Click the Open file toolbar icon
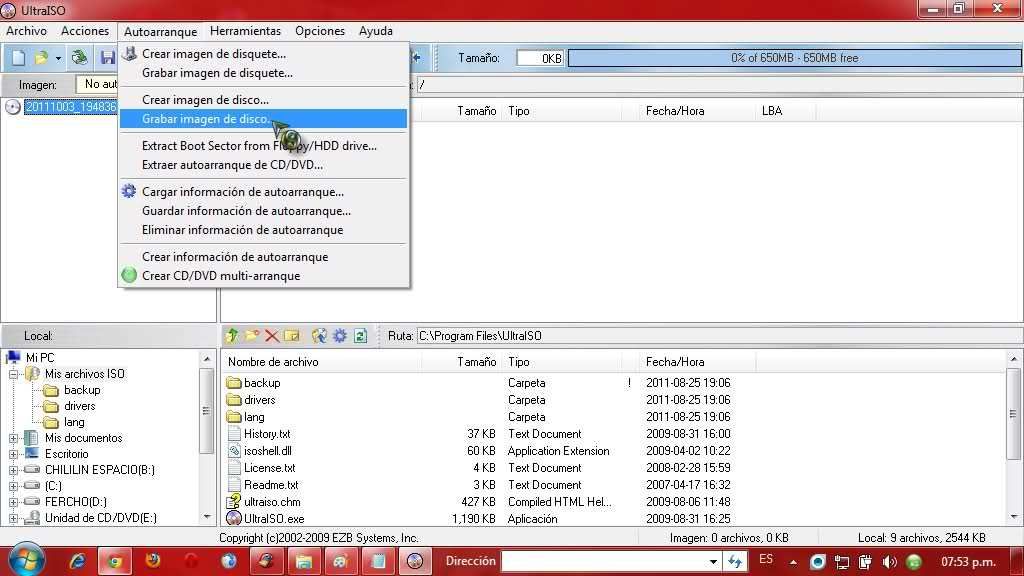The image size is (1024, 576). pos(41,58)
